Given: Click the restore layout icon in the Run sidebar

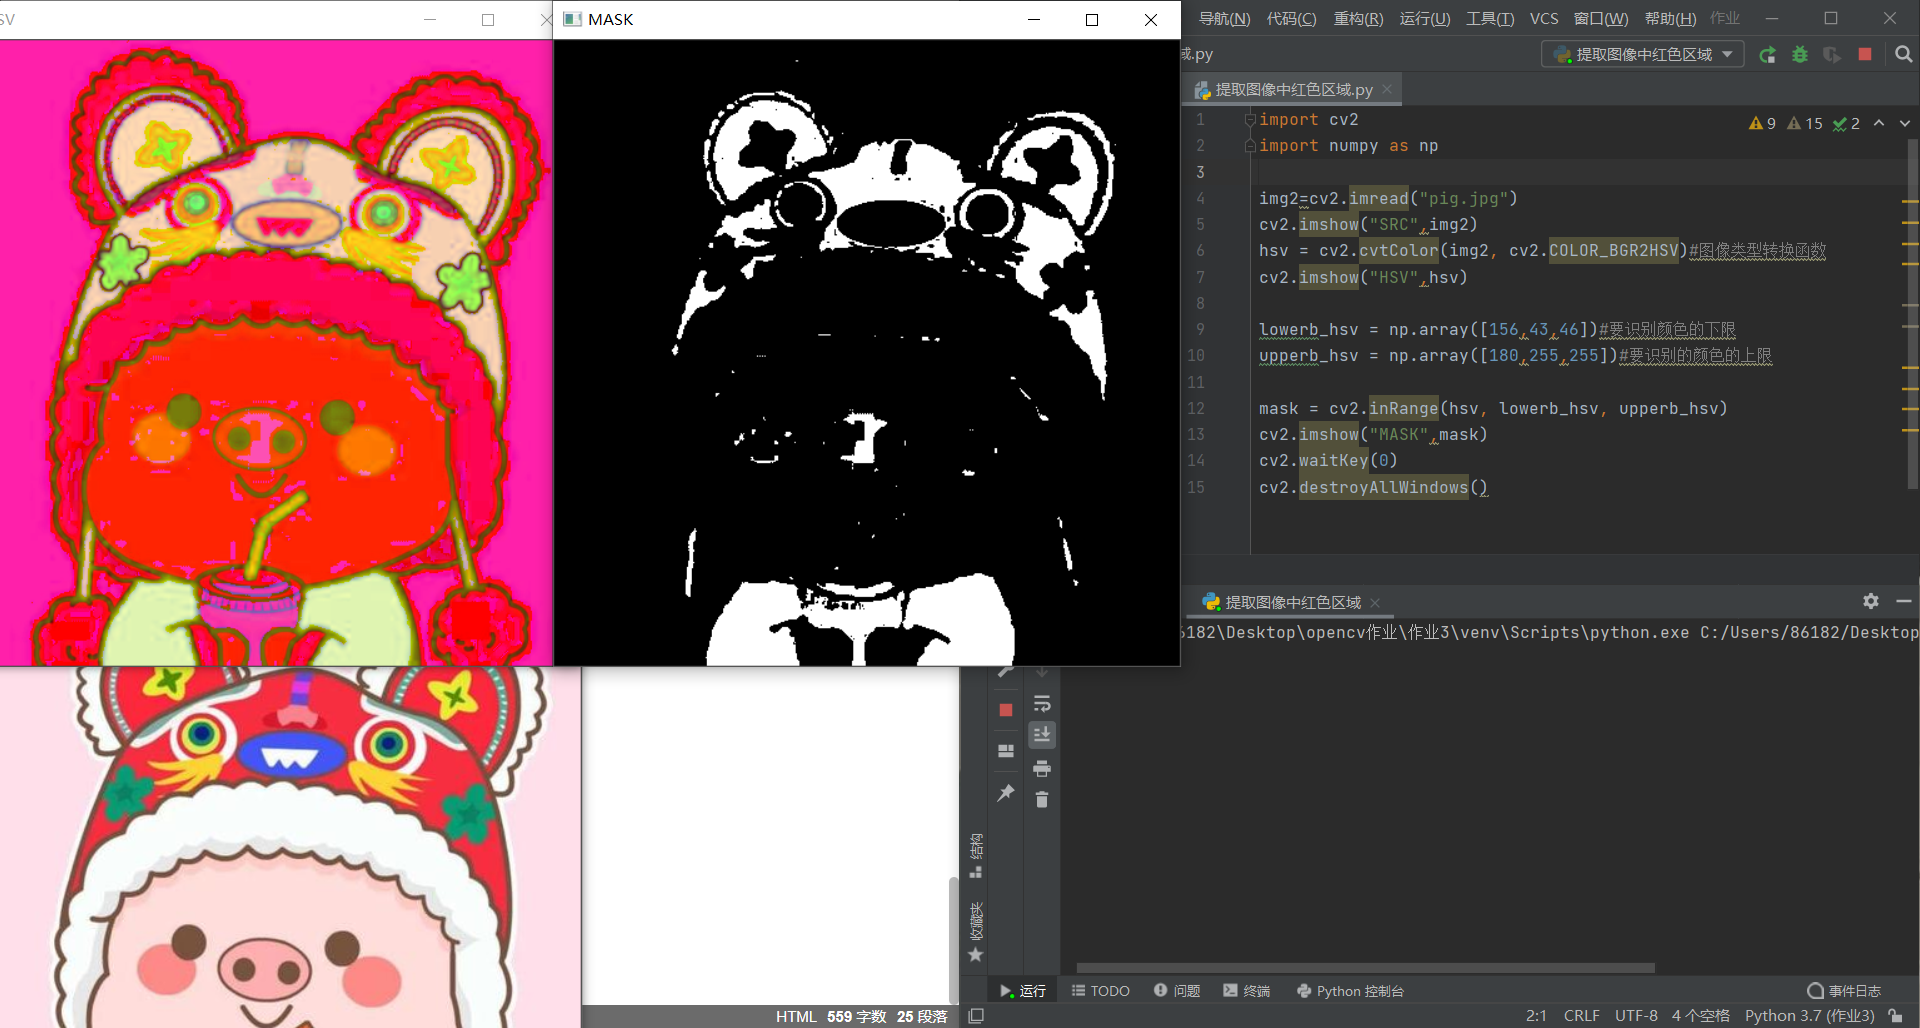Looking at the screenshot, I should (1006, 751).
